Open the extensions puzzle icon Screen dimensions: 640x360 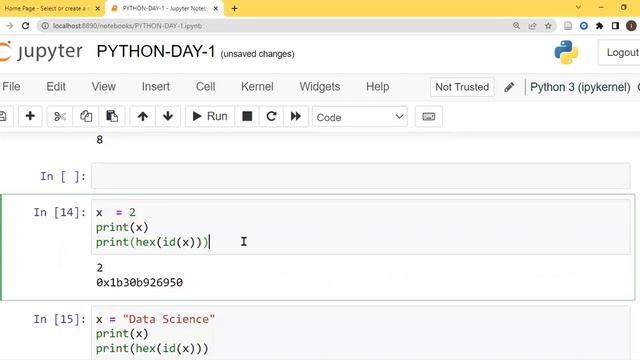point(600,26)
